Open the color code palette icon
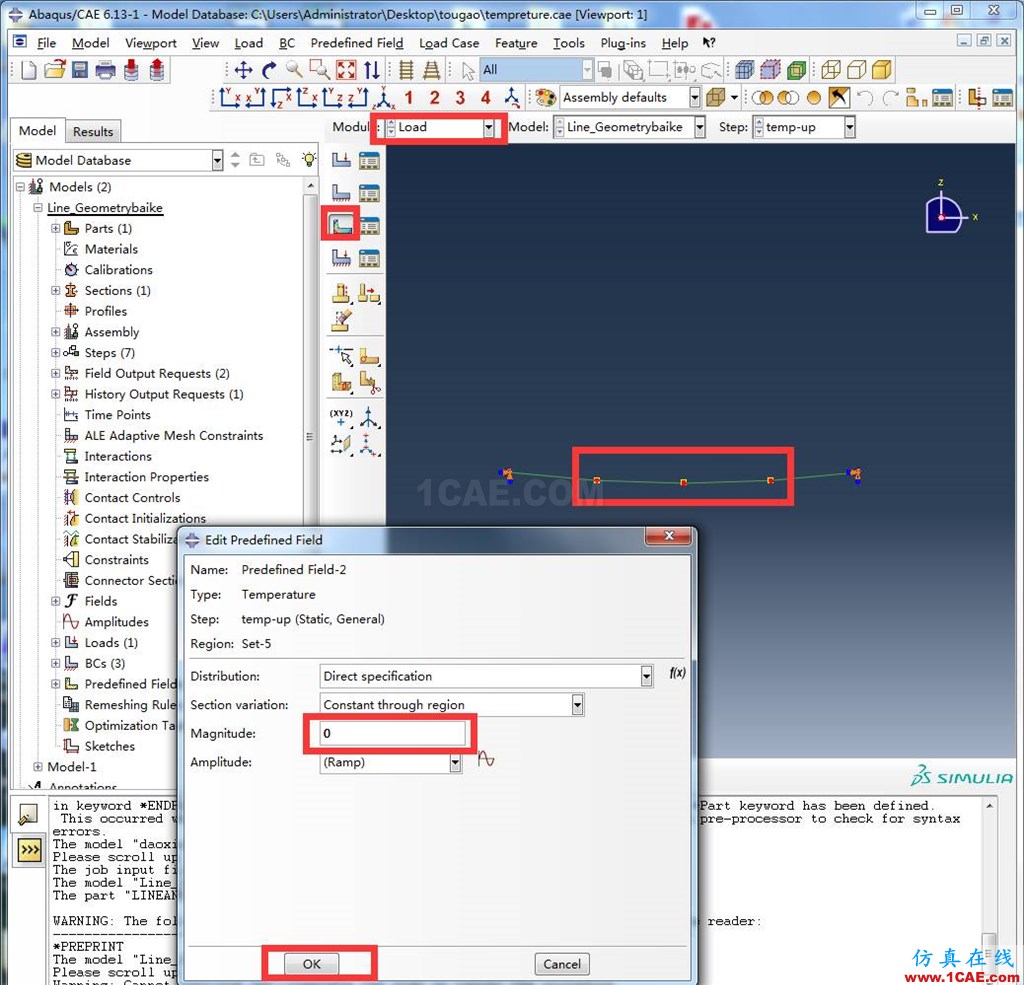This screenshot has width=1024, height=985. pyautogui.click(x=545, y=98)
